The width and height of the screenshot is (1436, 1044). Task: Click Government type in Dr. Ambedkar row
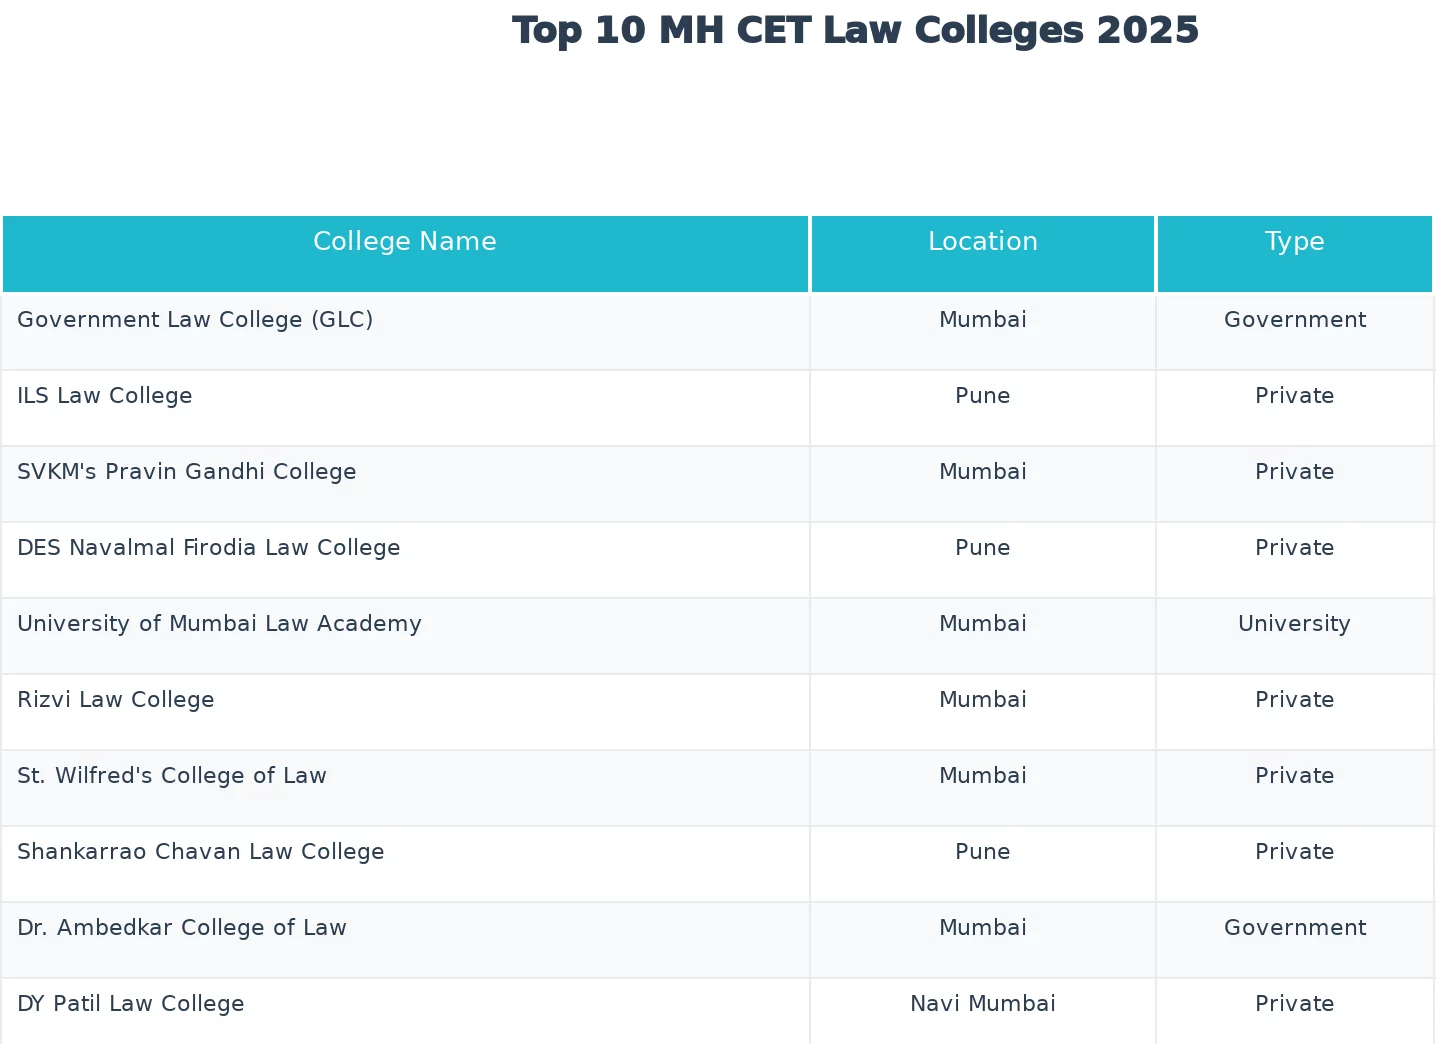(x=1294, y=928)
